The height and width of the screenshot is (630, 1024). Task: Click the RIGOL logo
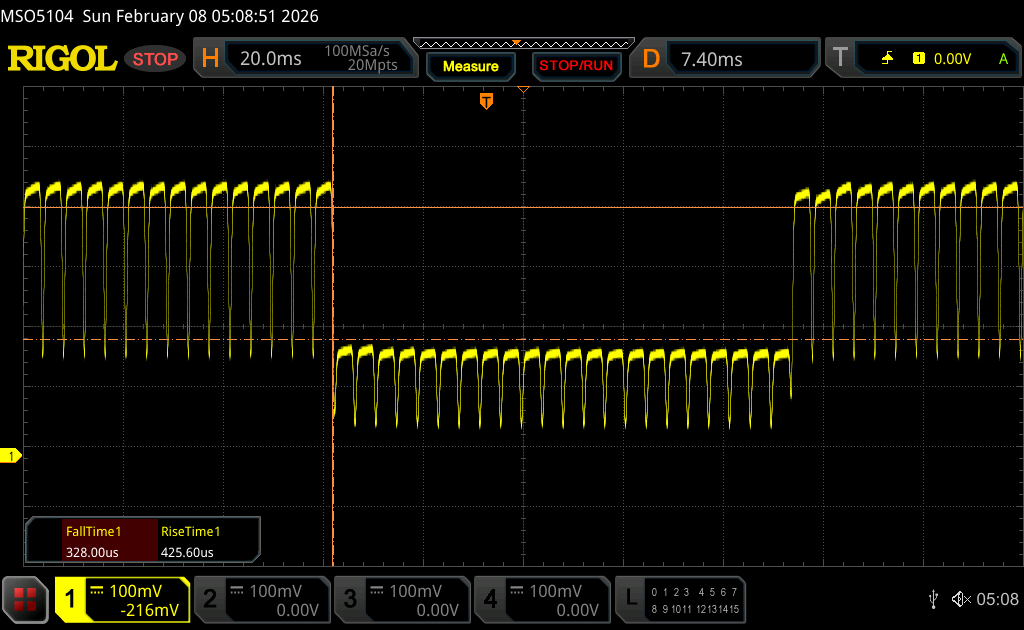[62, 59]
